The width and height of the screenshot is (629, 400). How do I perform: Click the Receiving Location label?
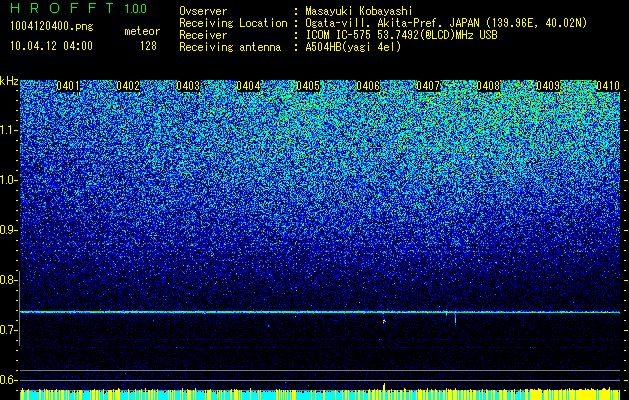click(233, 23)
